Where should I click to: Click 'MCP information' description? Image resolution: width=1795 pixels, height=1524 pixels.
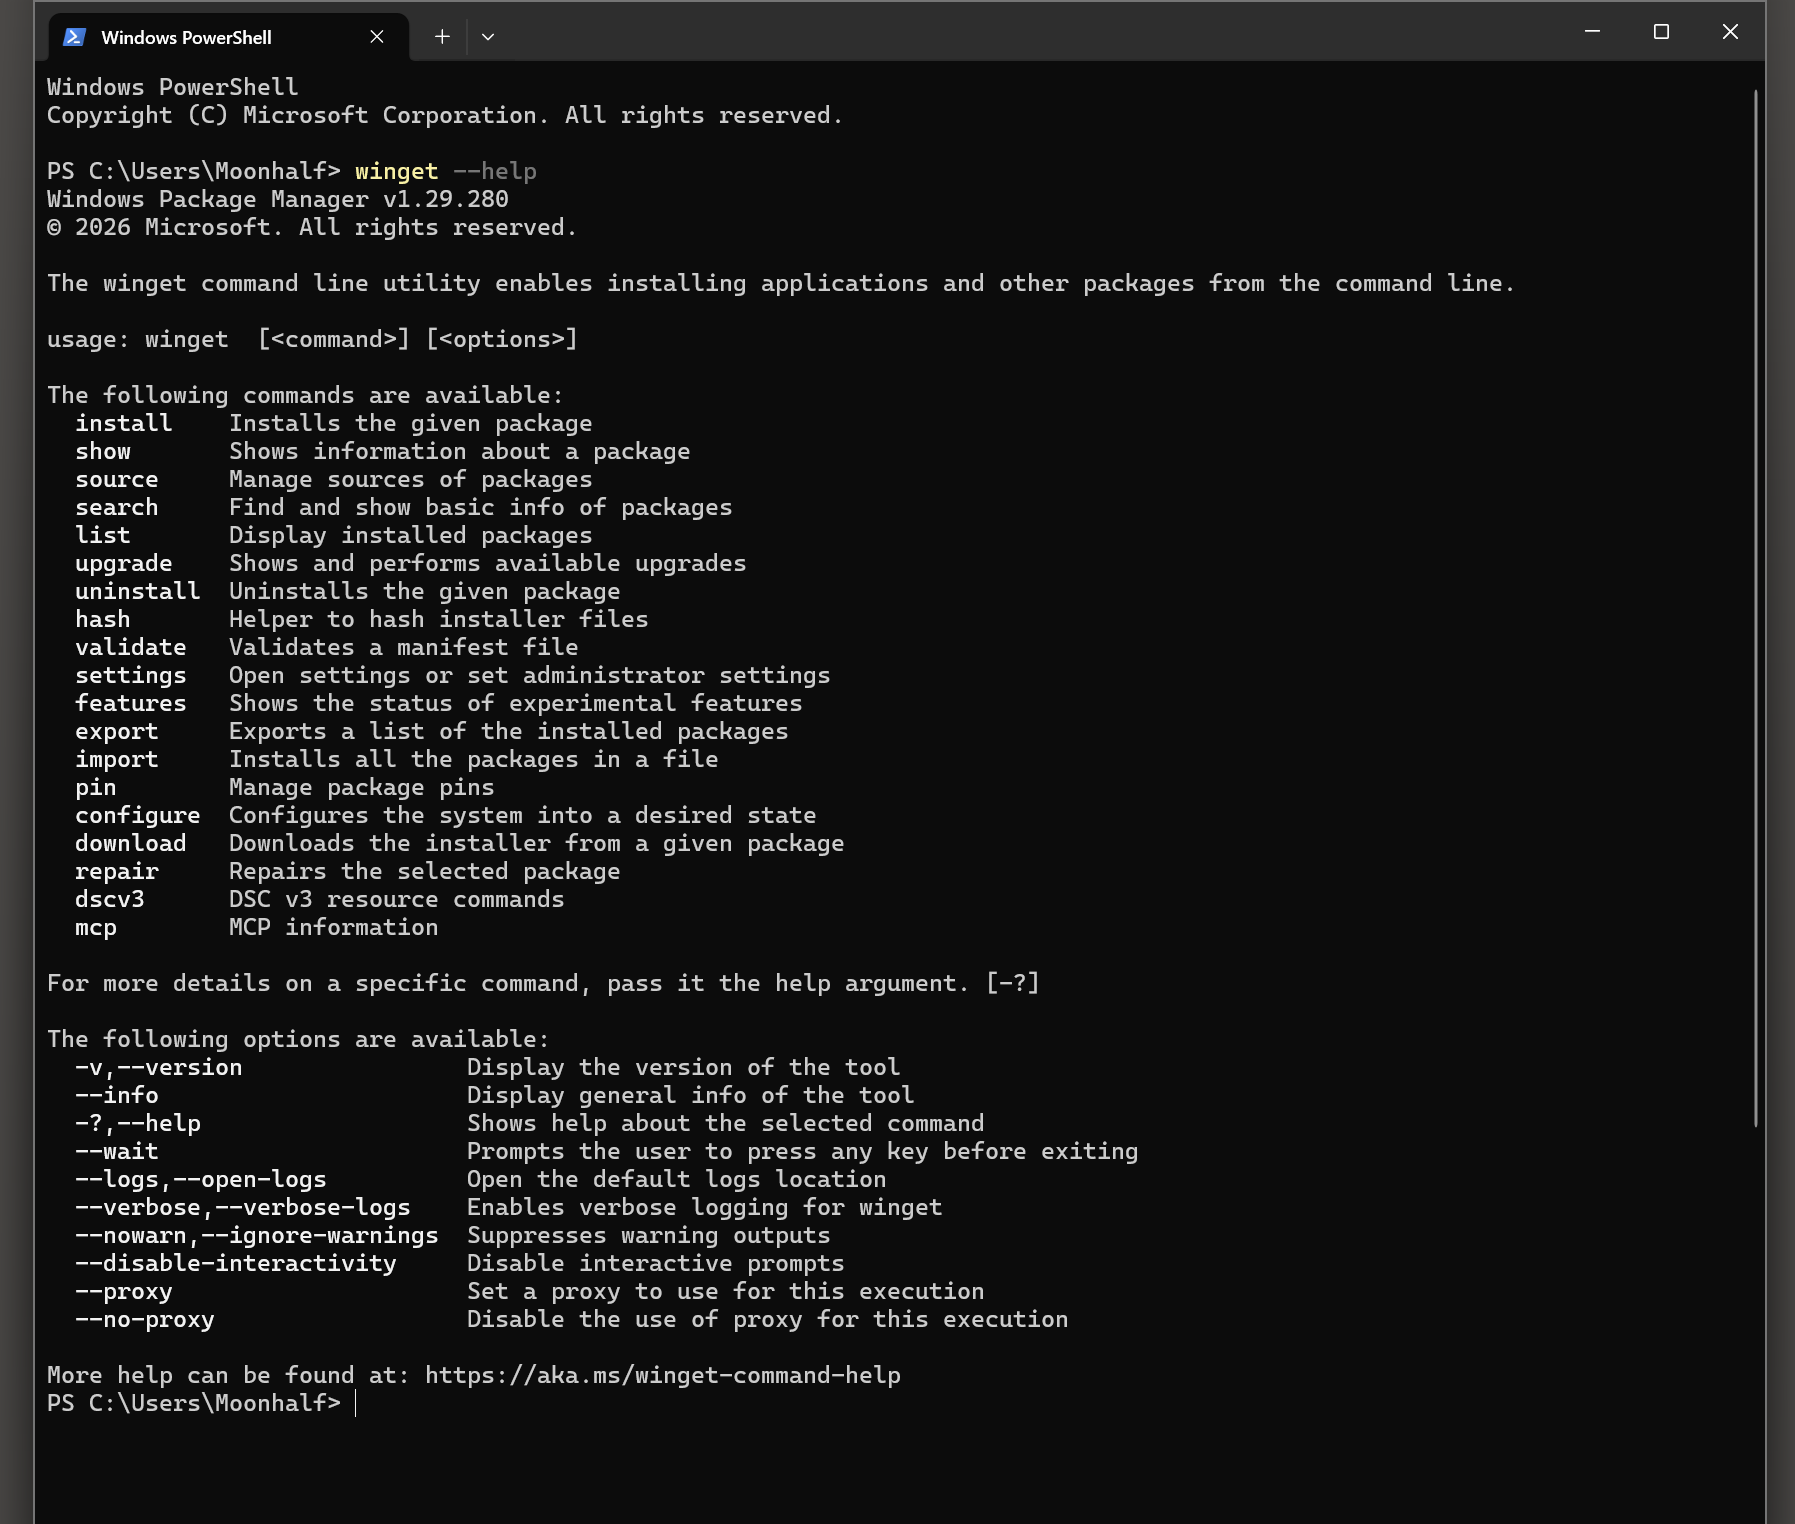point(334,927)
